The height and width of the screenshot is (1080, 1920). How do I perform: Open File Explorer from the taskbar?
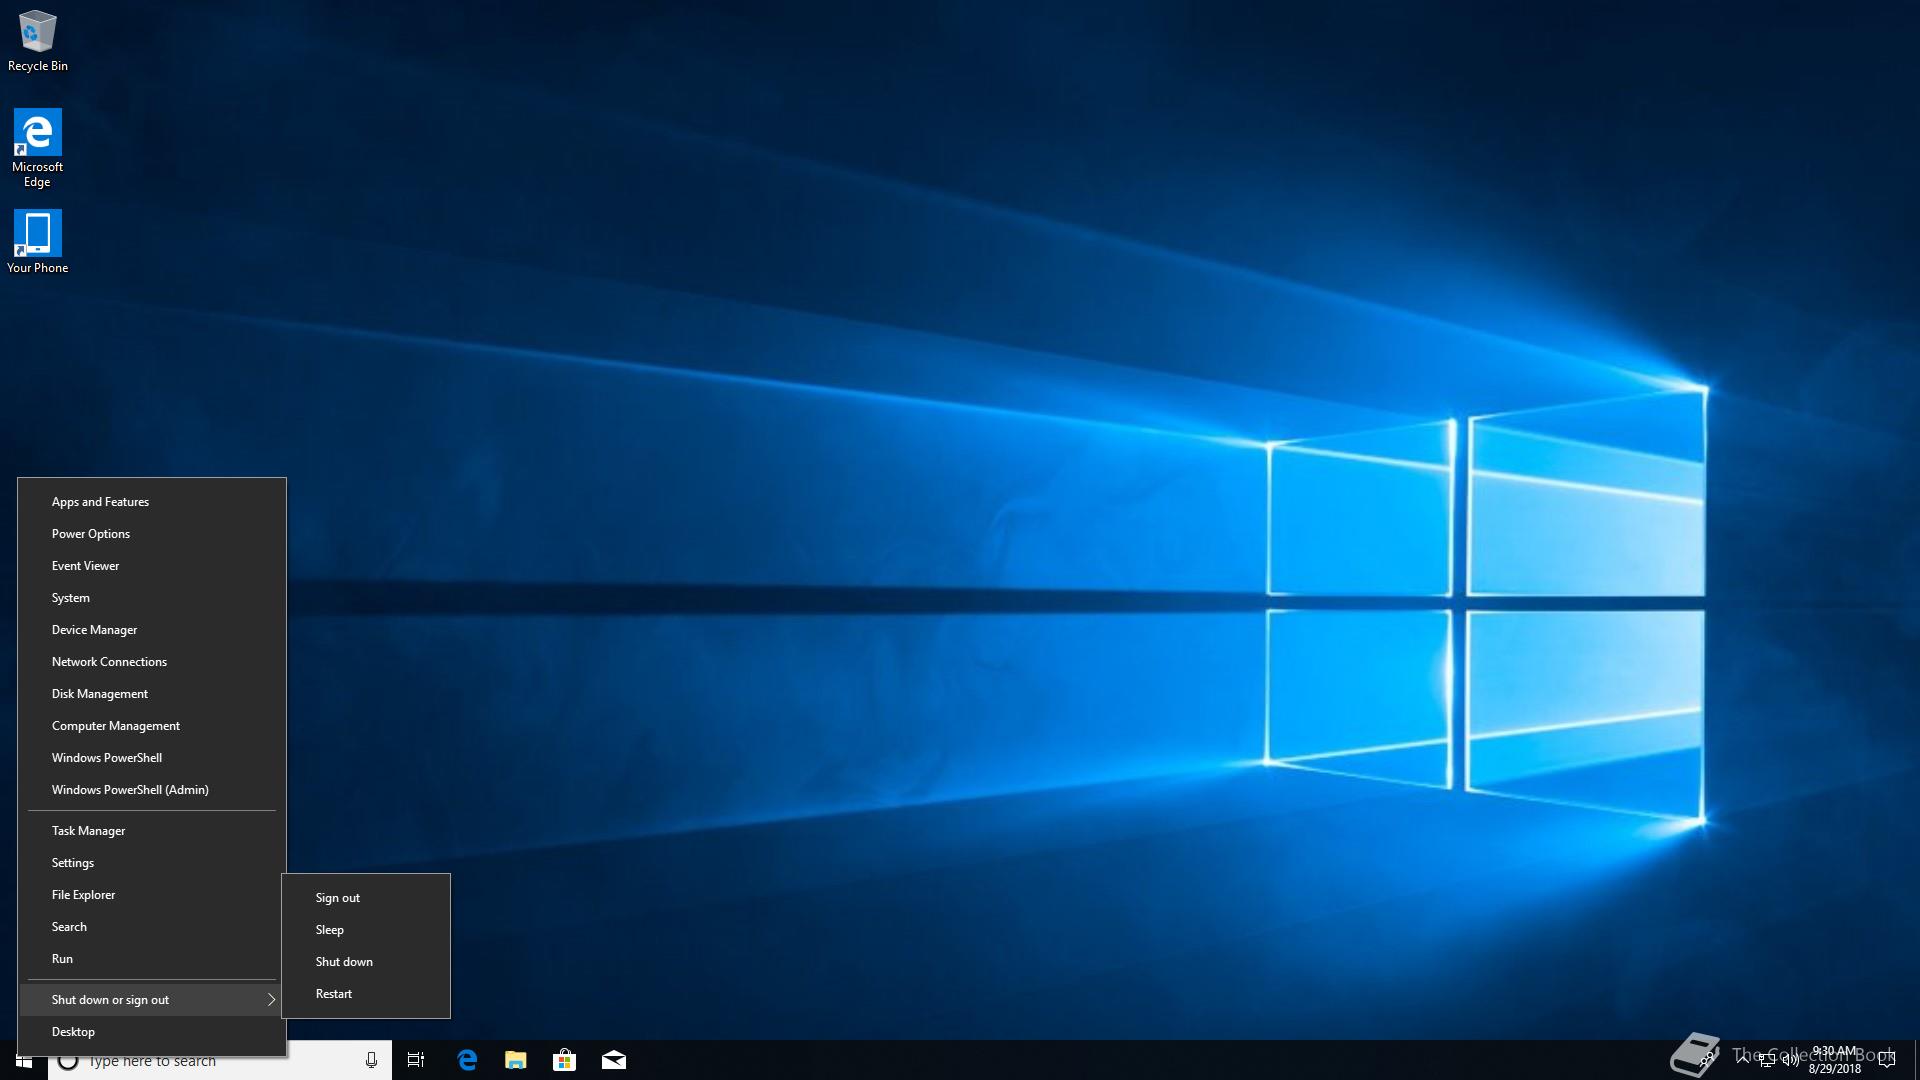516,1060
